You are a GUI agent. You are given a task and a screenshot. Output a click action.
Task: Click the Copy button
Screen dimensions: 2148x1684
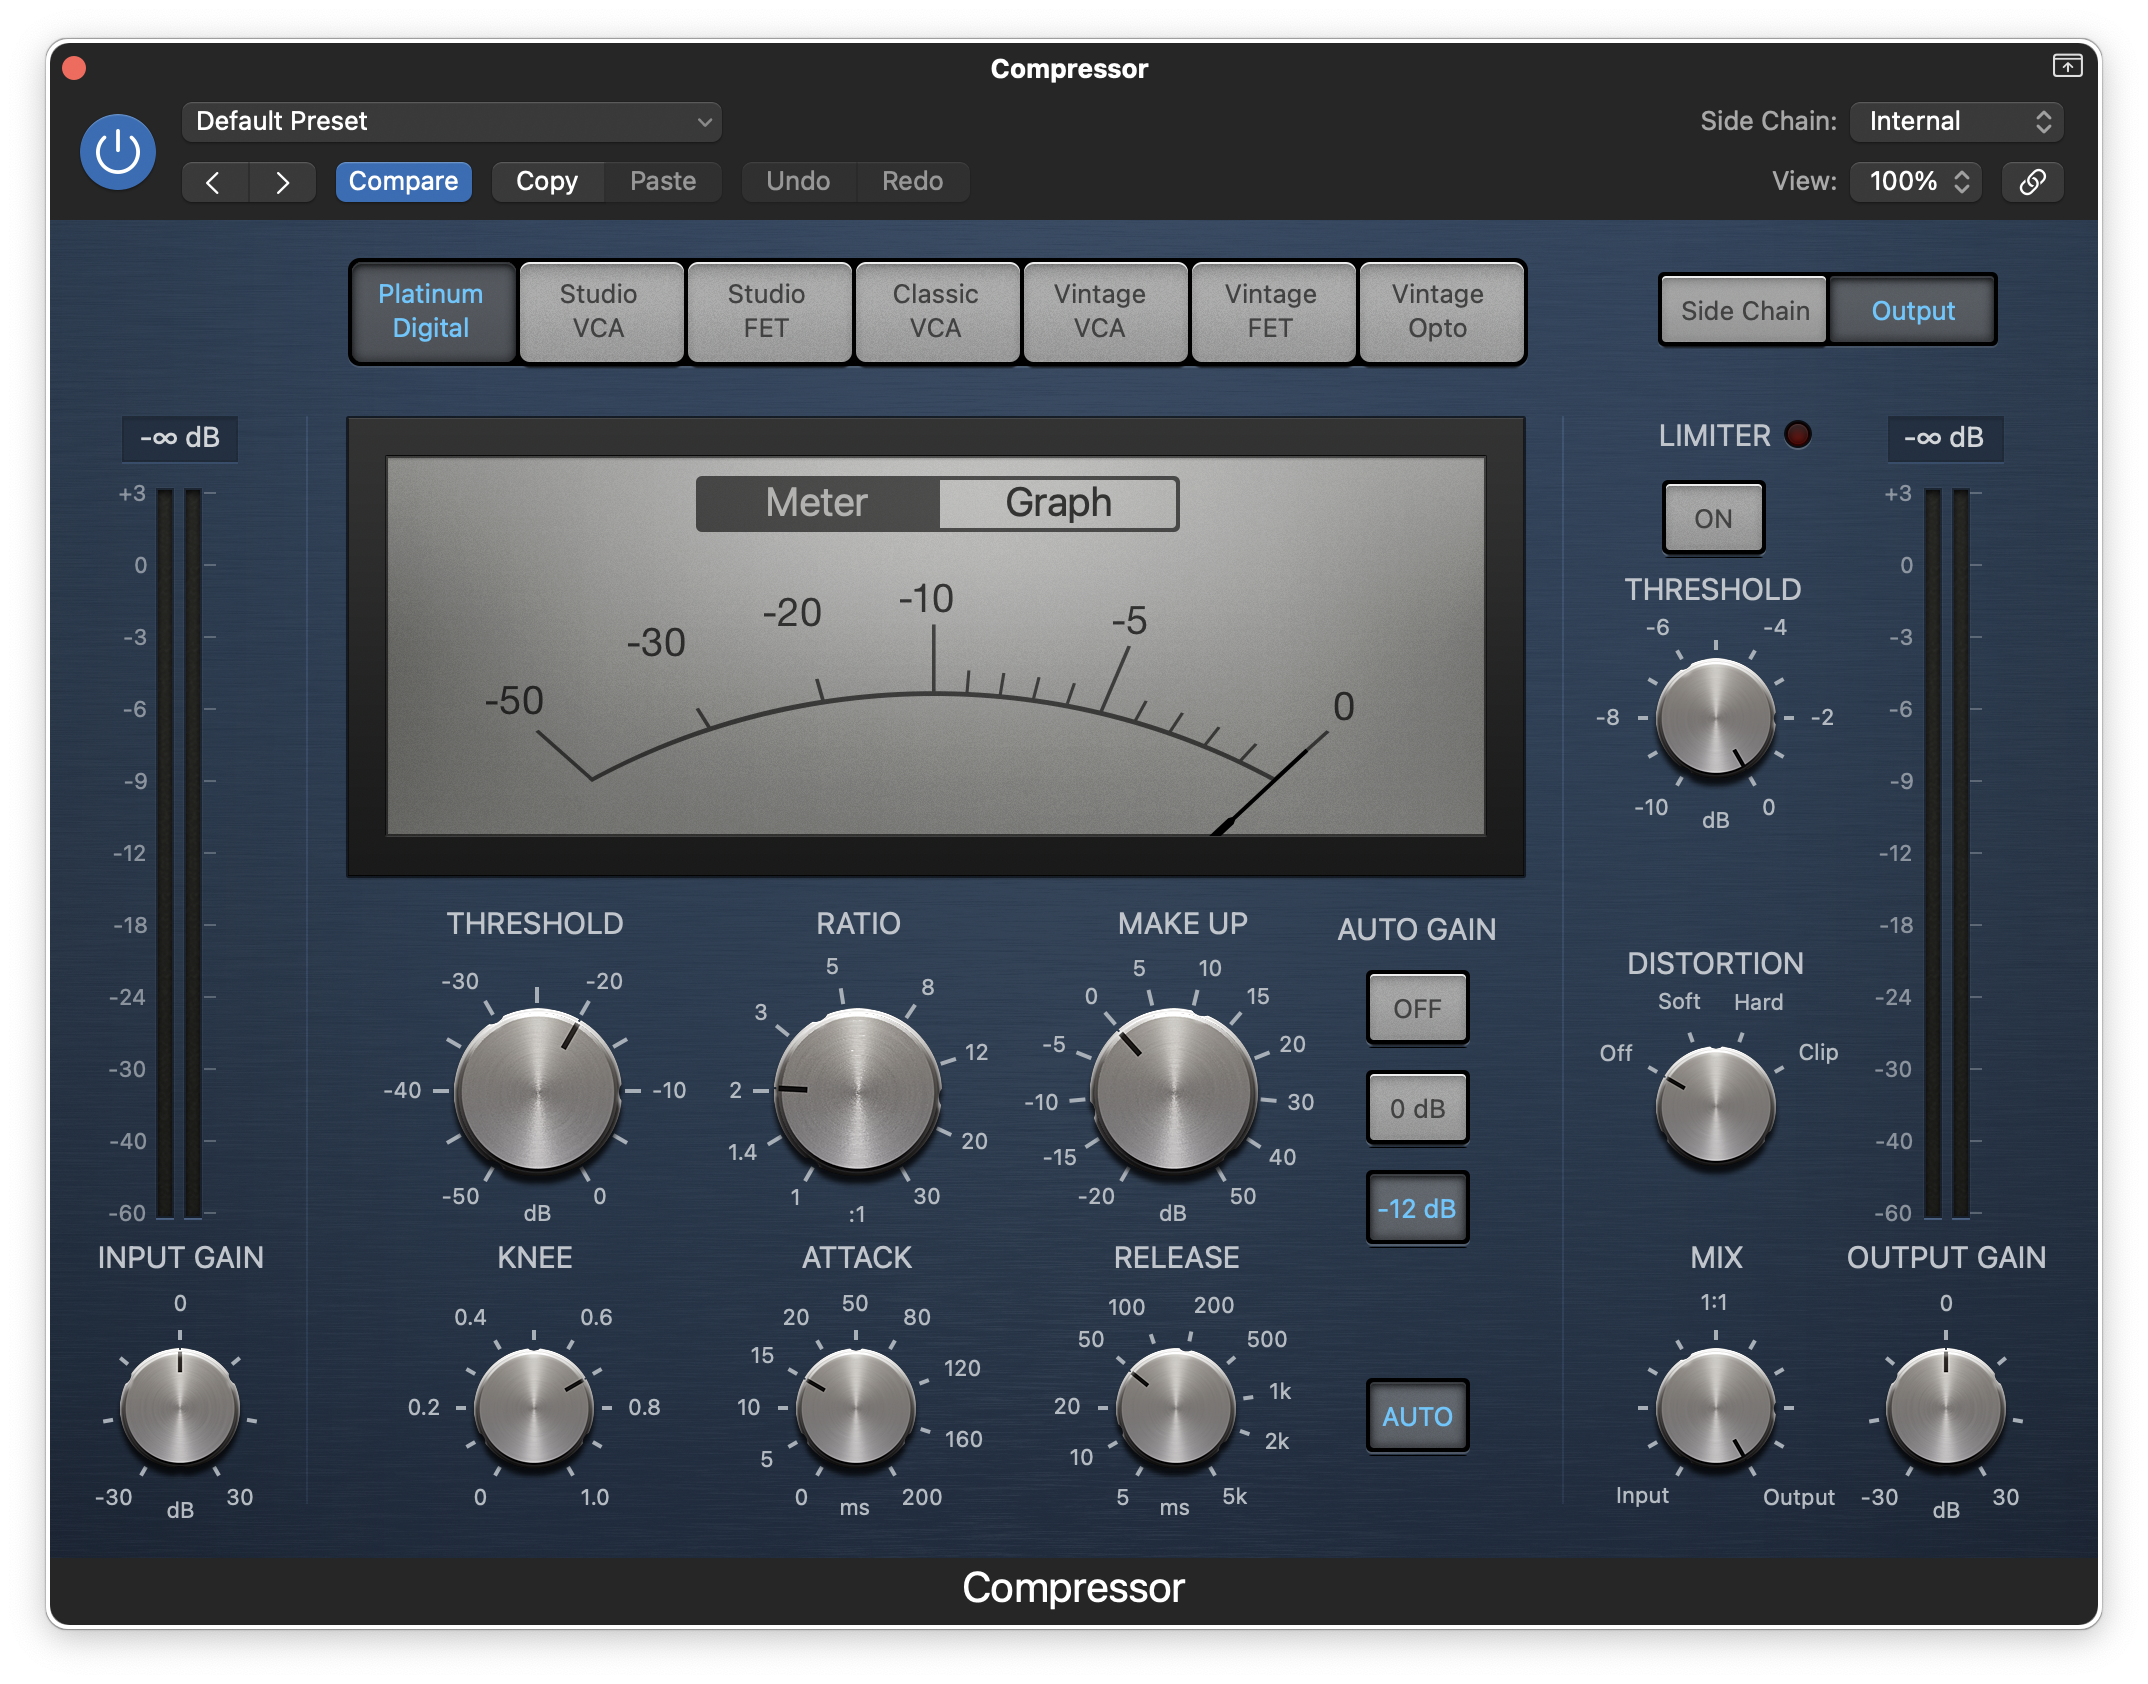pyautogui.click(x=547, y=182)
